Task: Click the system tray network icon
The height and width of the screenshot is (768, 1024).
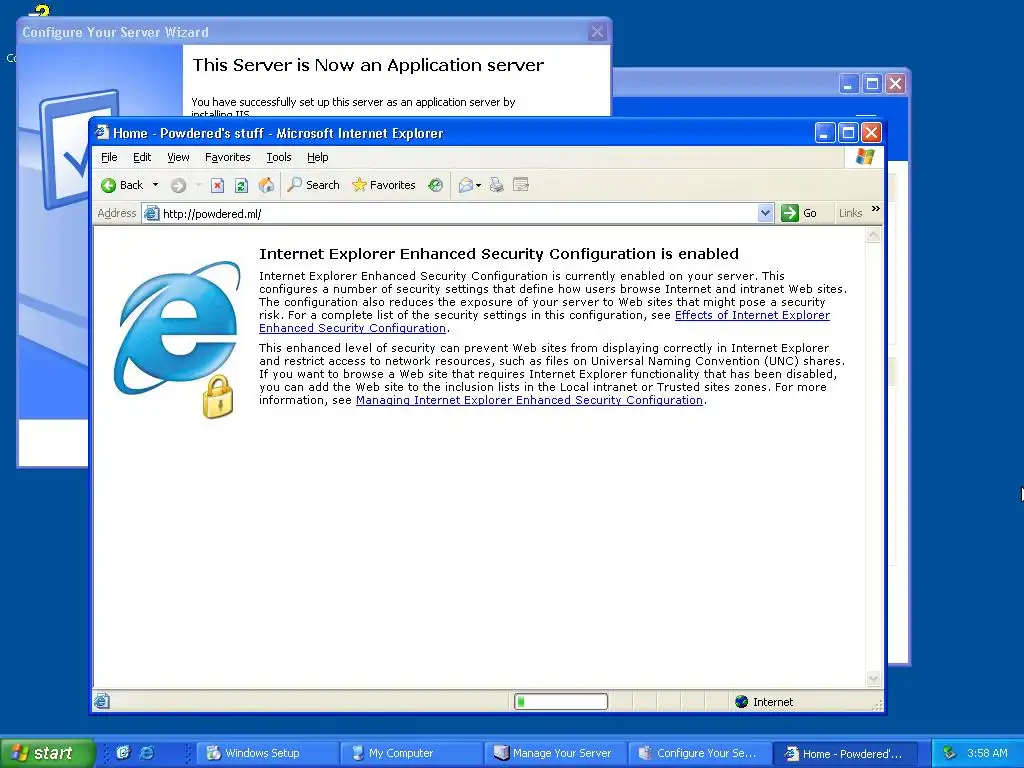Action: pos(949,753)
